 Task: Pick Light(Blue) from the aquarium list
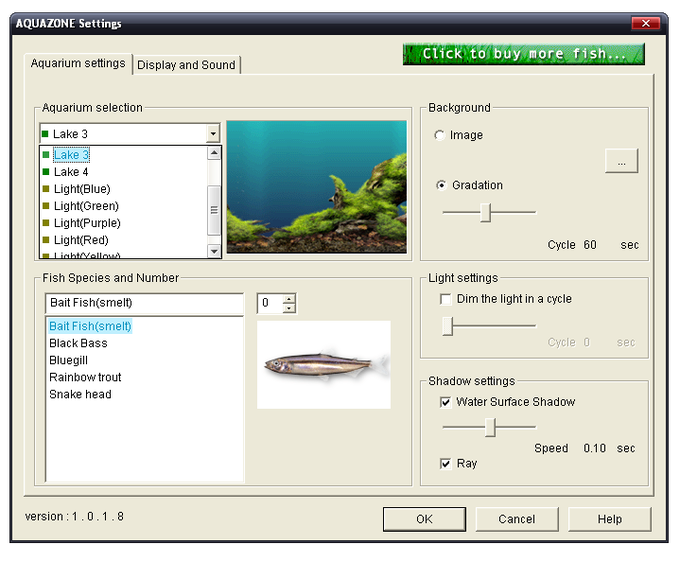tap(82, 189)
